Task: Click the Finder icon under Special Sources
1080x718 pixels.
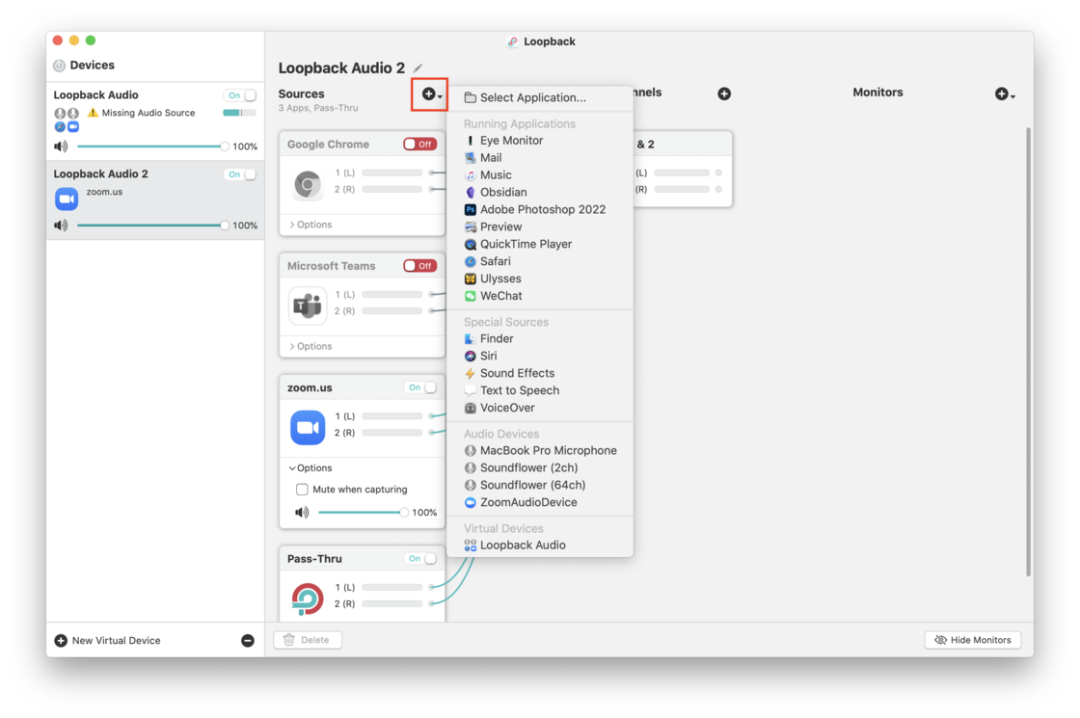Action: 470,338
